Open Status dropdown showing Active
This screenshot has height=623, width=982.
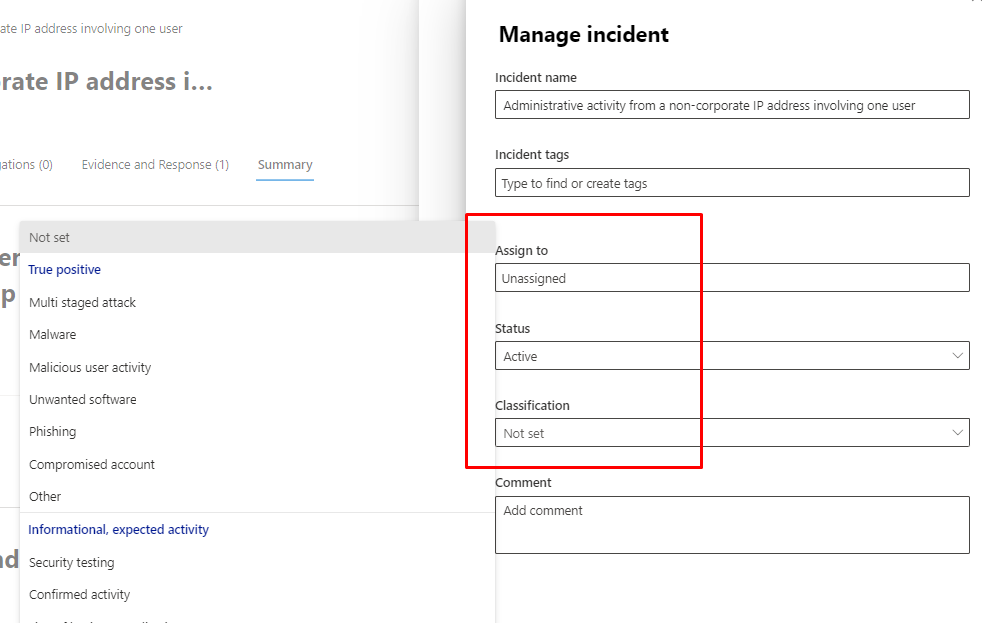[x=730, y=356]
